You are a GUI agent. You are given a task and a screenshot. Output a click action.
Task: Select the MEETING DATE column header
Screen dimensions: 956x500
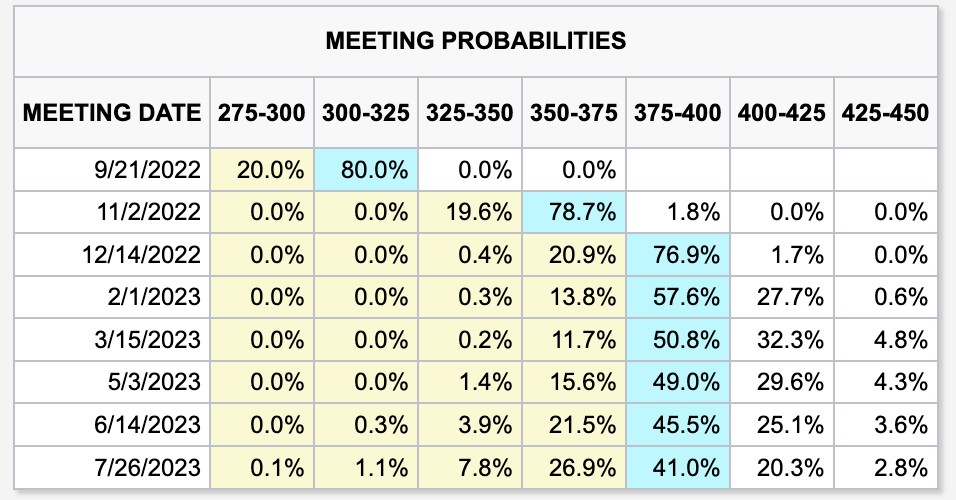[x=111, y=112]
